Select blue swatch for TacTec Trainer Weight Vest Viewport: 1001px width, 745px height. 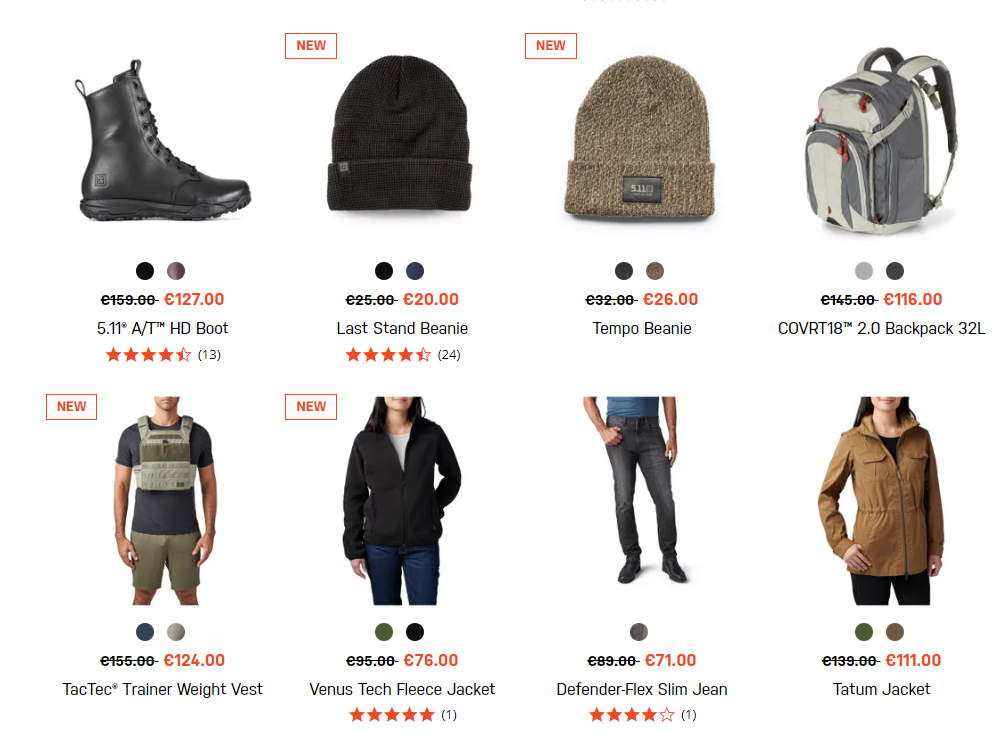click(145, 632)
